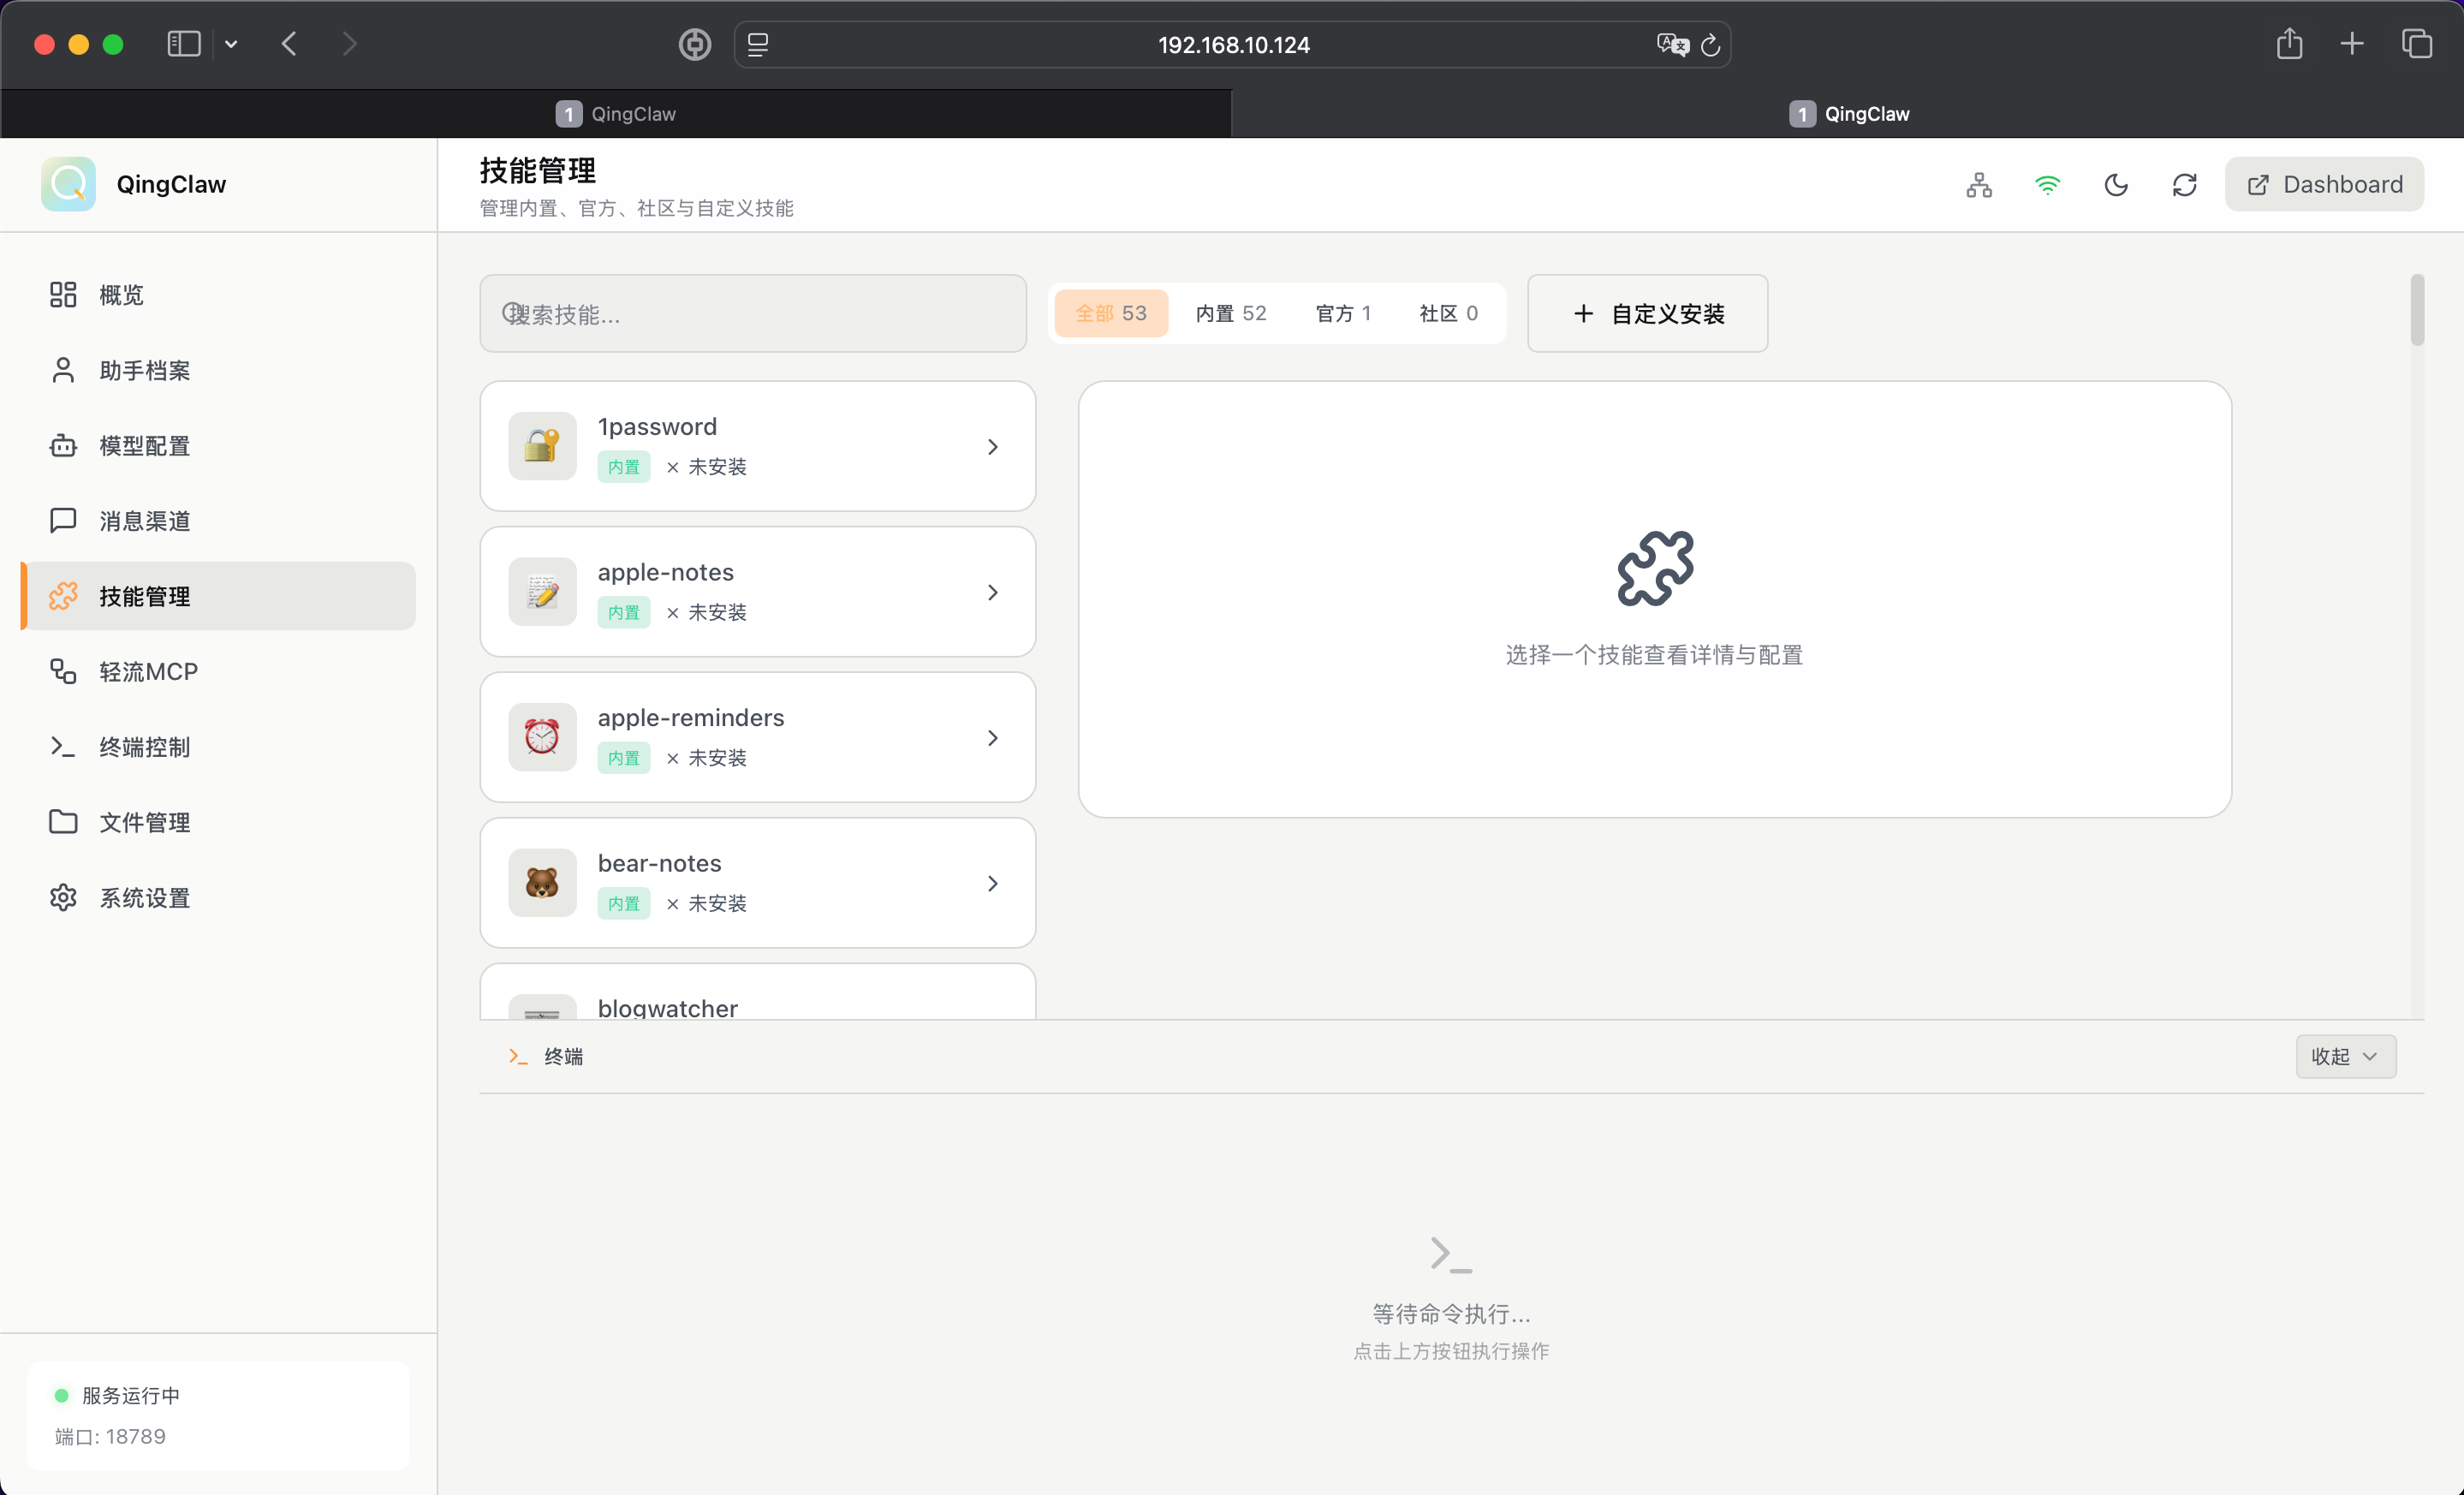Show Safari tab overview
The width and height of the screenshot is (2464, 1495).
coord(2417,44)
